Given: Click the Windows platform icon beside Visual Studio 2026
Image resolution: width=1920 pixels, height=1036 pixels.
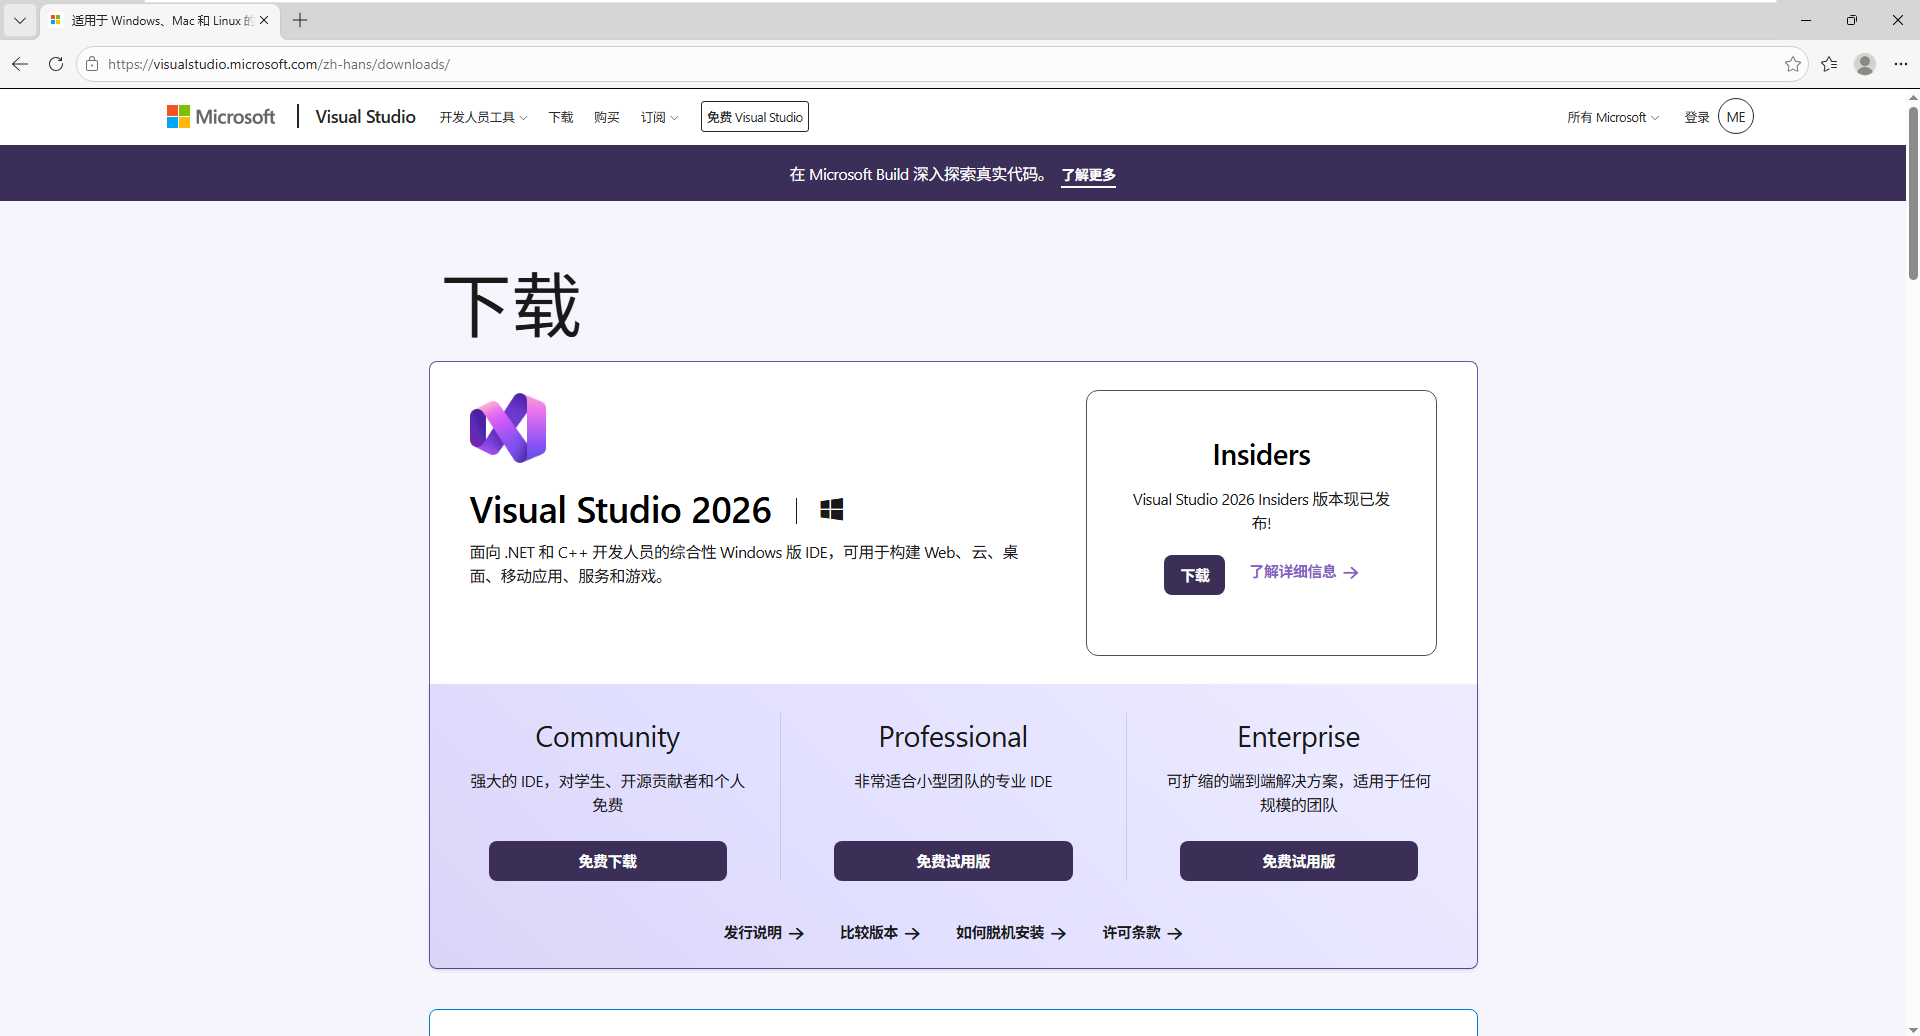Looking at the screenshot, I should [831, 510].
